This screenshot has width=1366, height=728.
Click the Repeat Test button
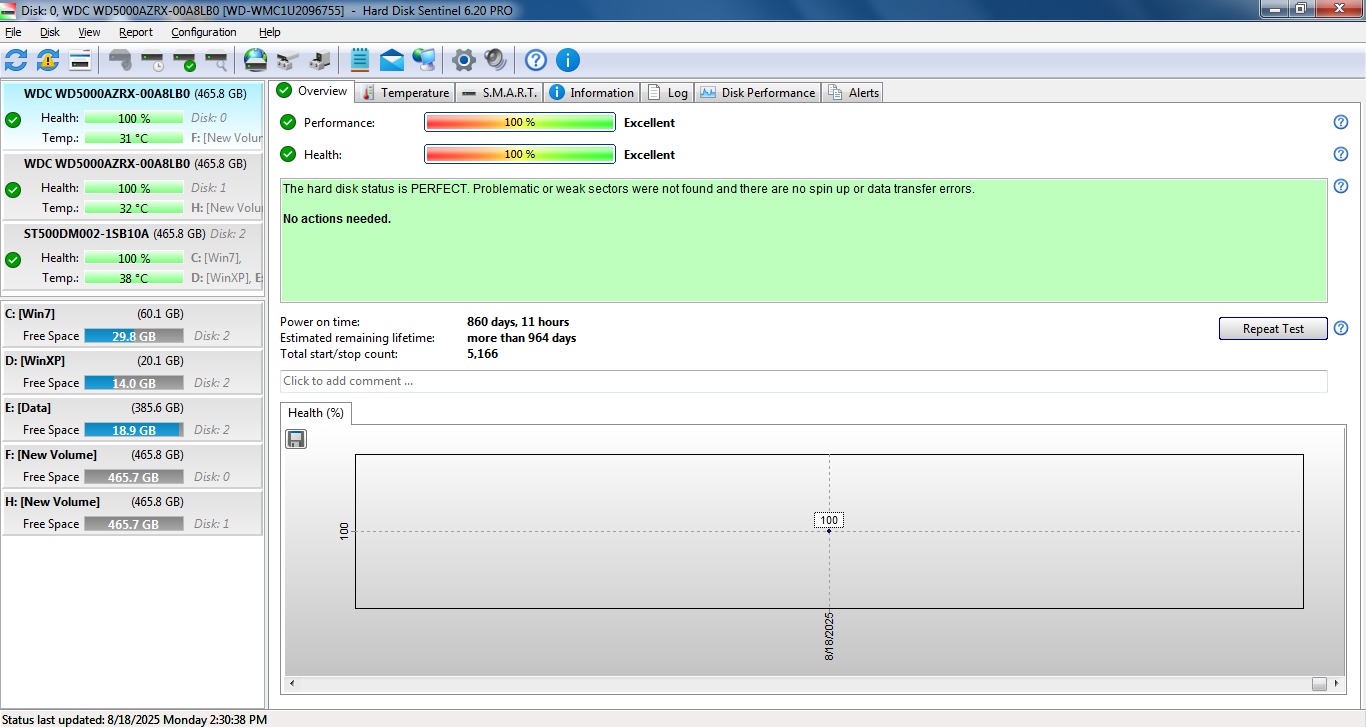[x=1273, y=328]
